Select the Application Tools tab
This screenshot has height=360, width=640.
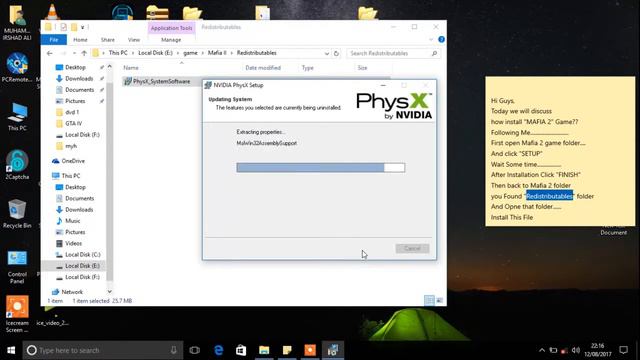click(x=171, y=28)
